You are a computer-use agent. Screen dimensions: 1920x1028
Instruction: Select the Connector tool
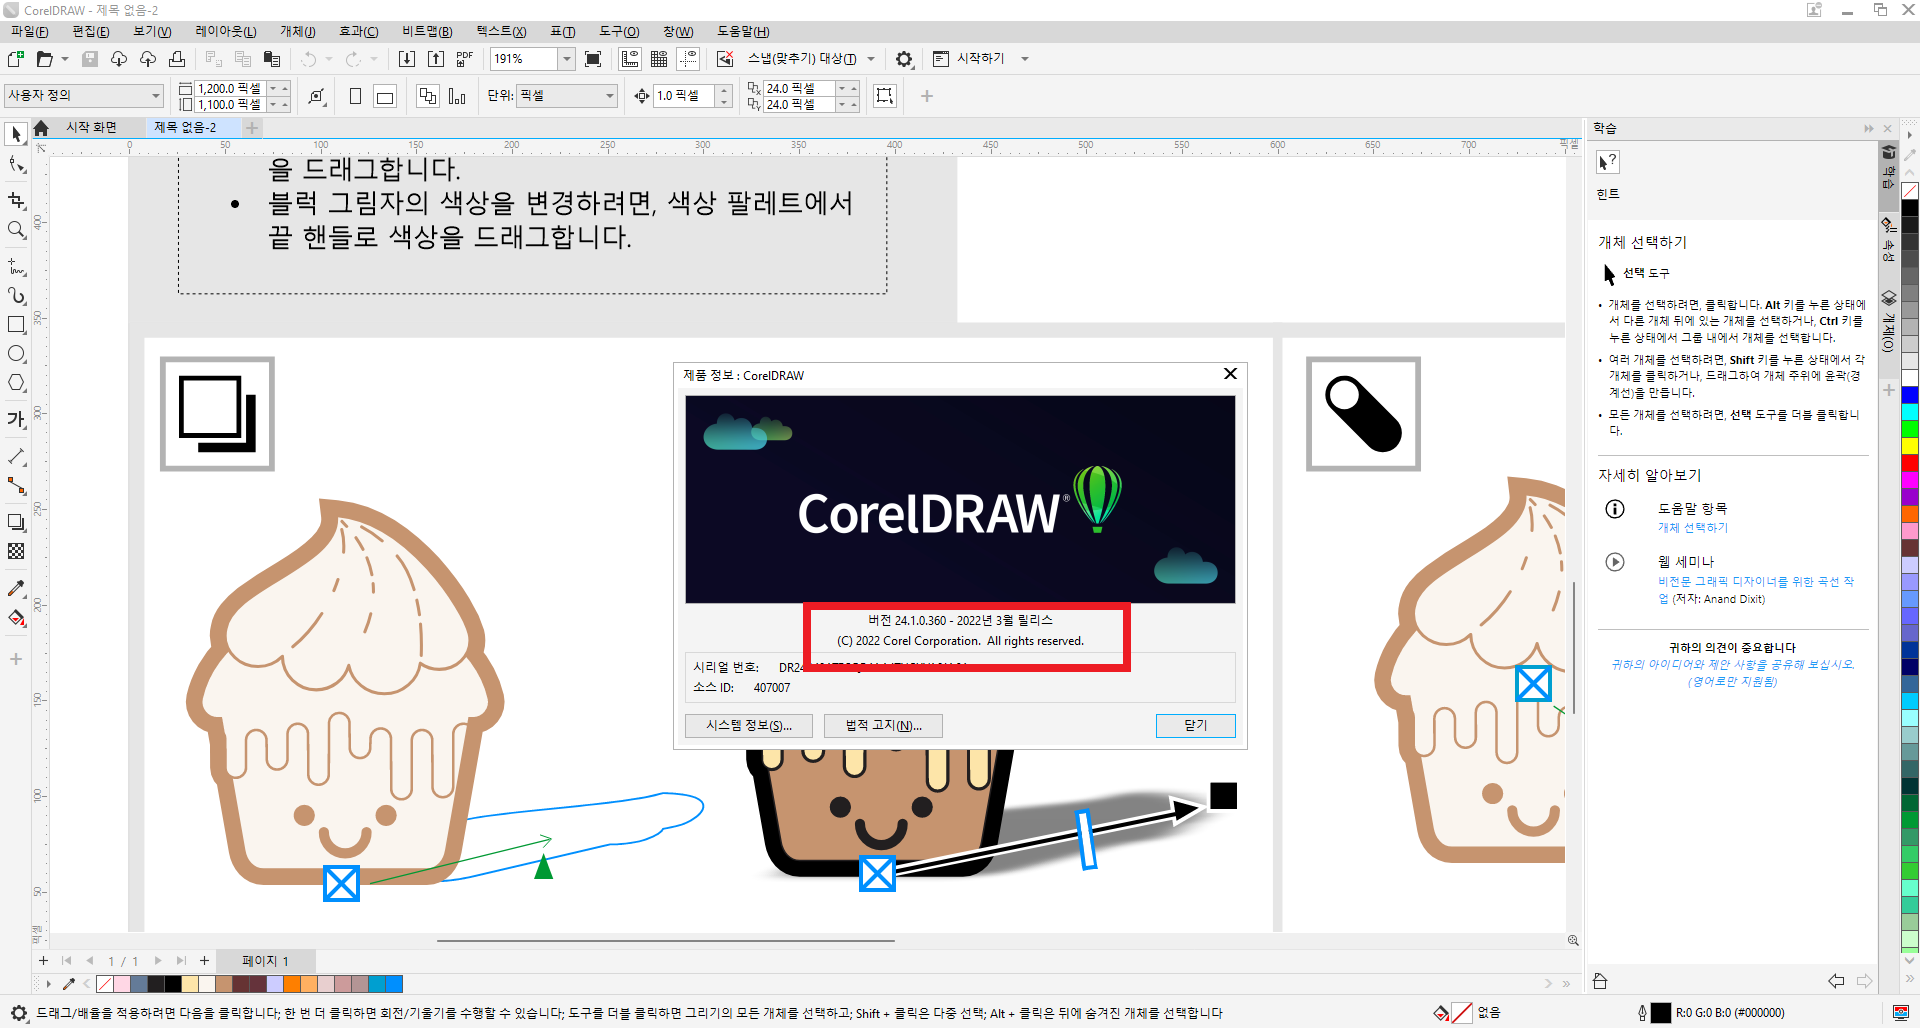pyautogui.click(x=16, y=486)
